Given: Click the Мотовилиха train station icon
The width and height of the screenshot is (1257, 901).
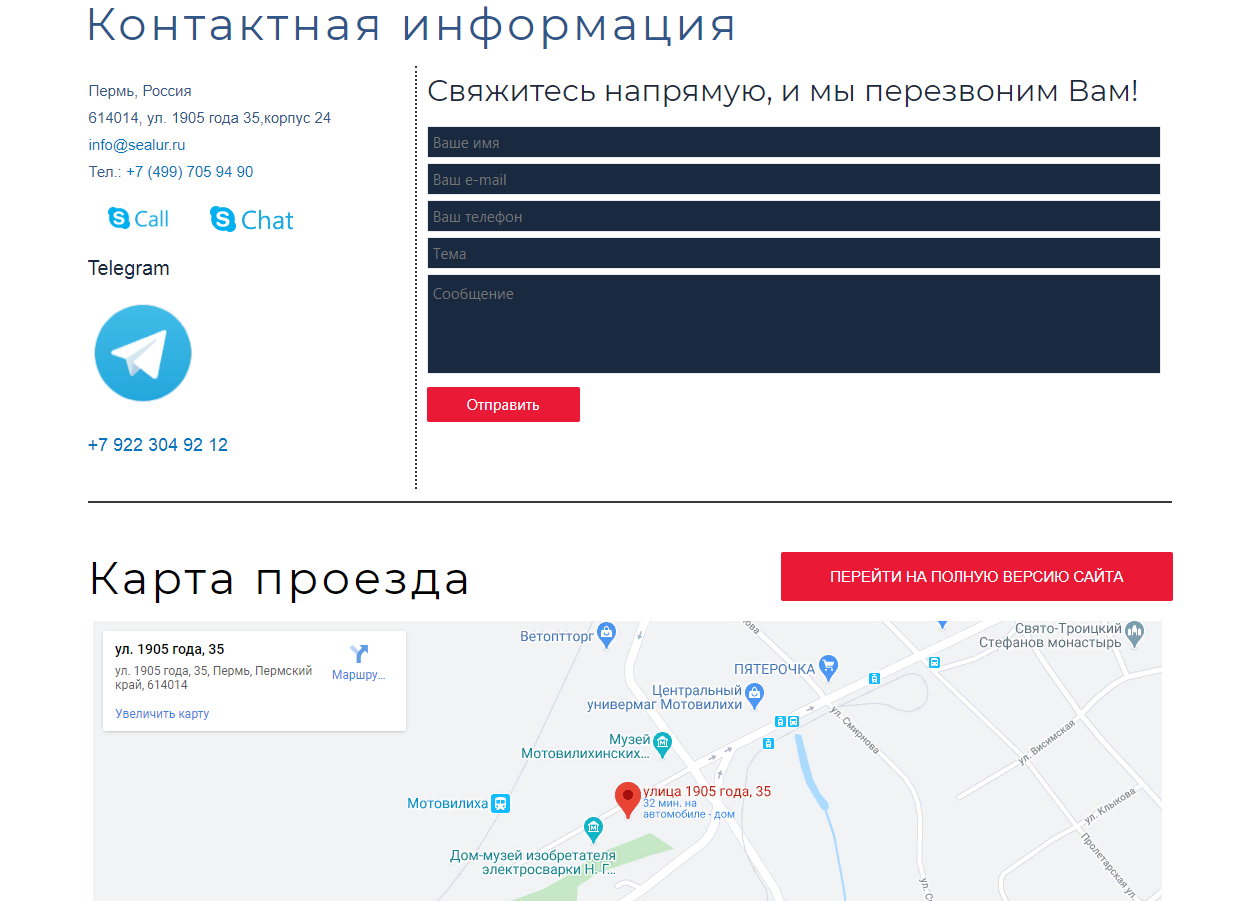Looking at the screenshot, I should [501, 803].
